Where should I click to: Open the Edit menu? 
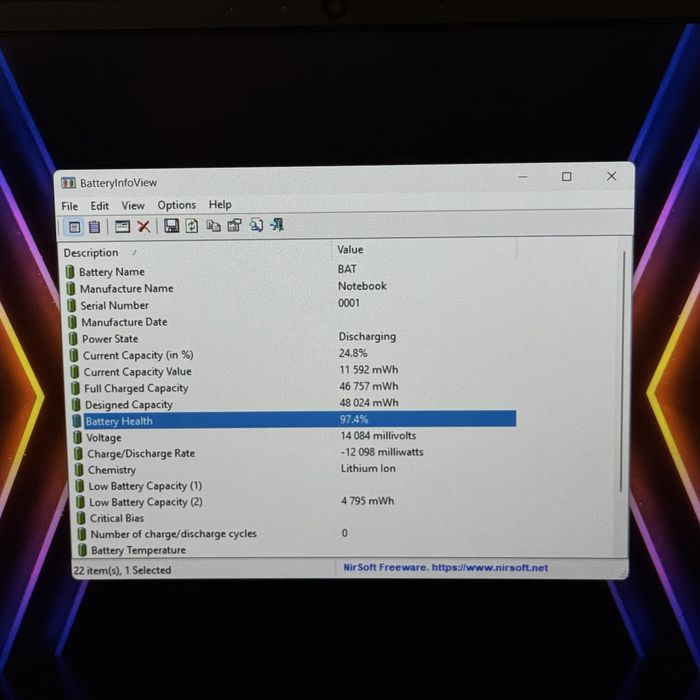coord(100,206)
